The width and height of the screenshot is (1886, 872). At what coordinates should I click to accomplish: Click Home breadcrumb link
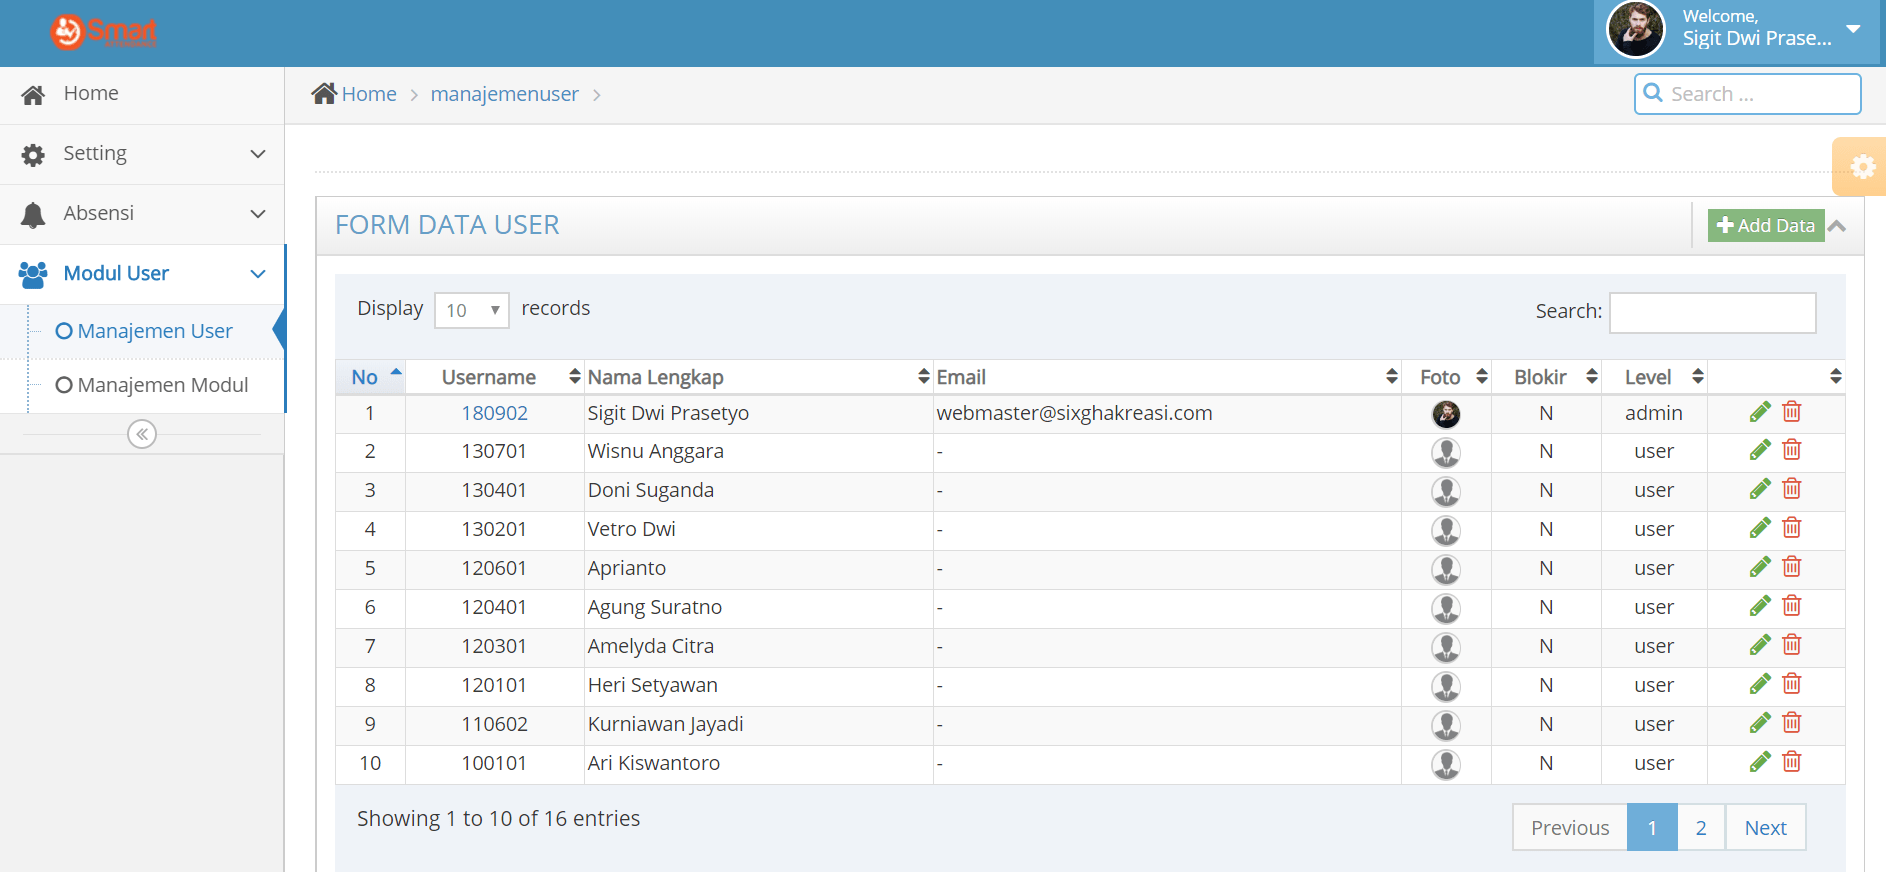(x=369, y=94)
